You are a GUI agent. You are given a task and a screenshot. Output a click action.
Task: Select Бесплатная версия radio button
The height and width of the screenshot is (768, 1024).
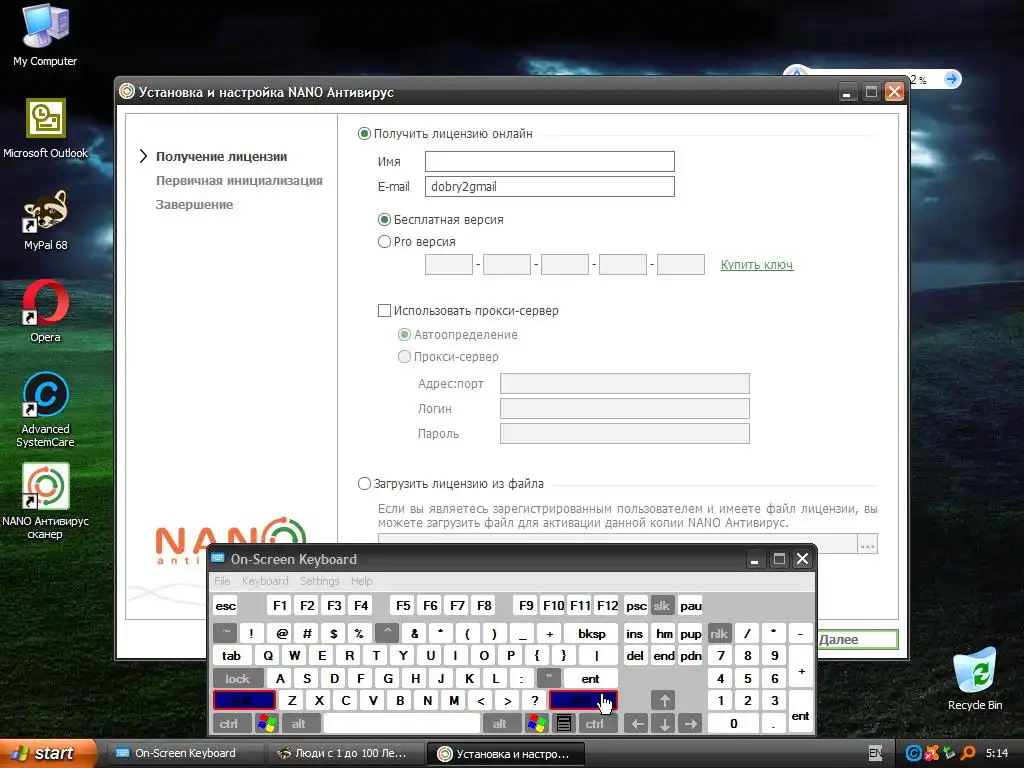[x=441, y=219]
